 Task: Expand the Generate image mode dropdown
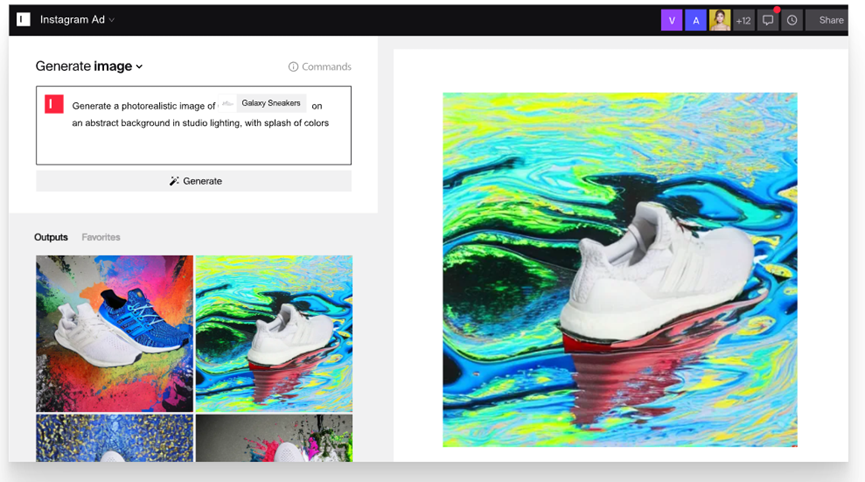coord(89,66)
